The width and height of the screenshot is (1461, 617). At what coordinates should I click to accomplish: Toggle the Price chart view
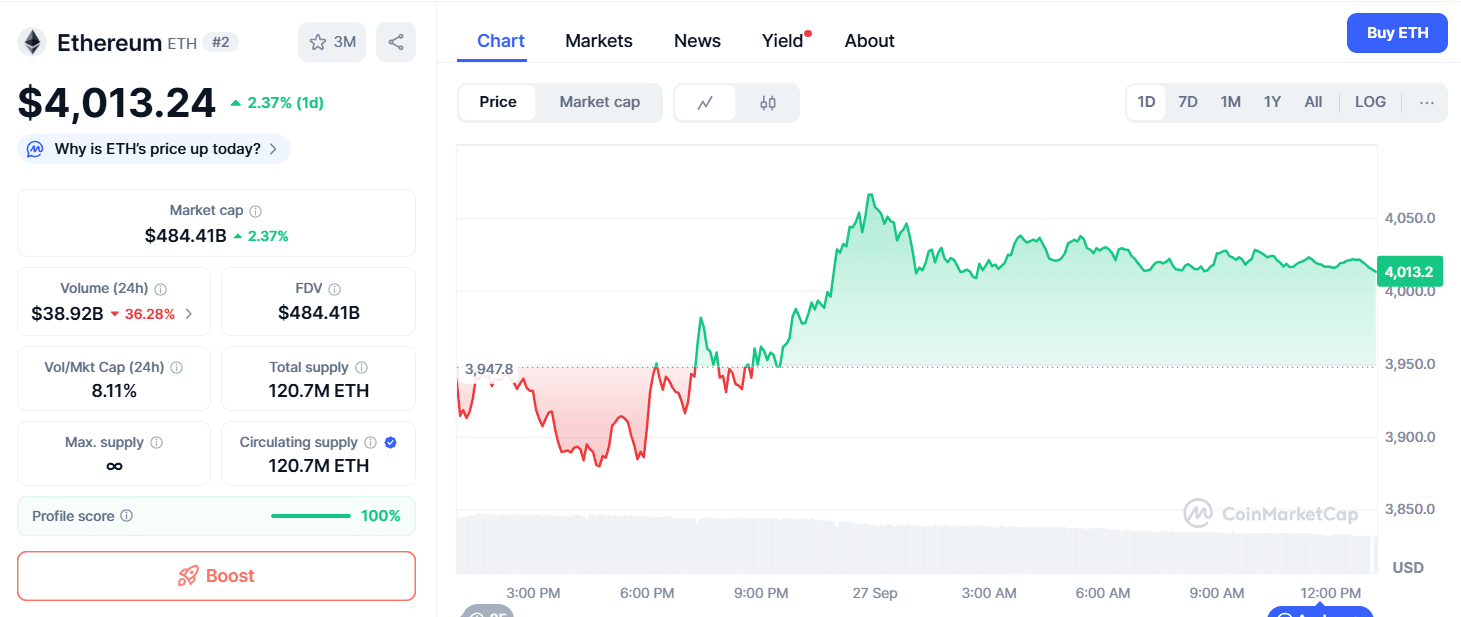pyautogui.click(x=498, y=102)
